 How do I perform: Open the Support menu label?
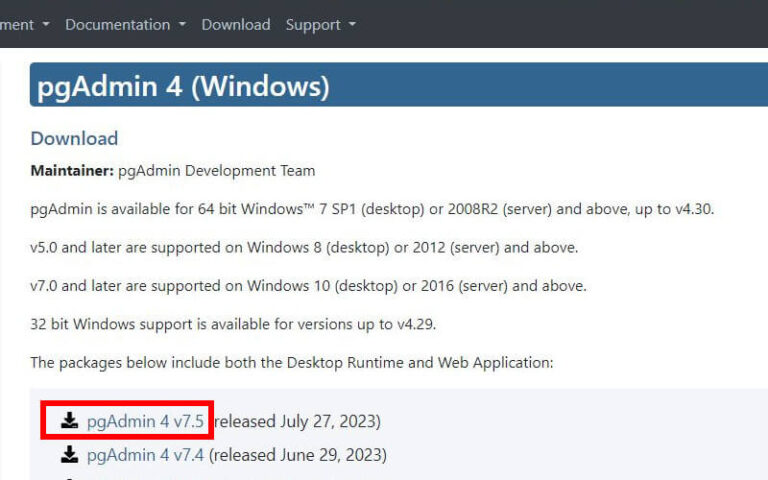pos(313,25)
